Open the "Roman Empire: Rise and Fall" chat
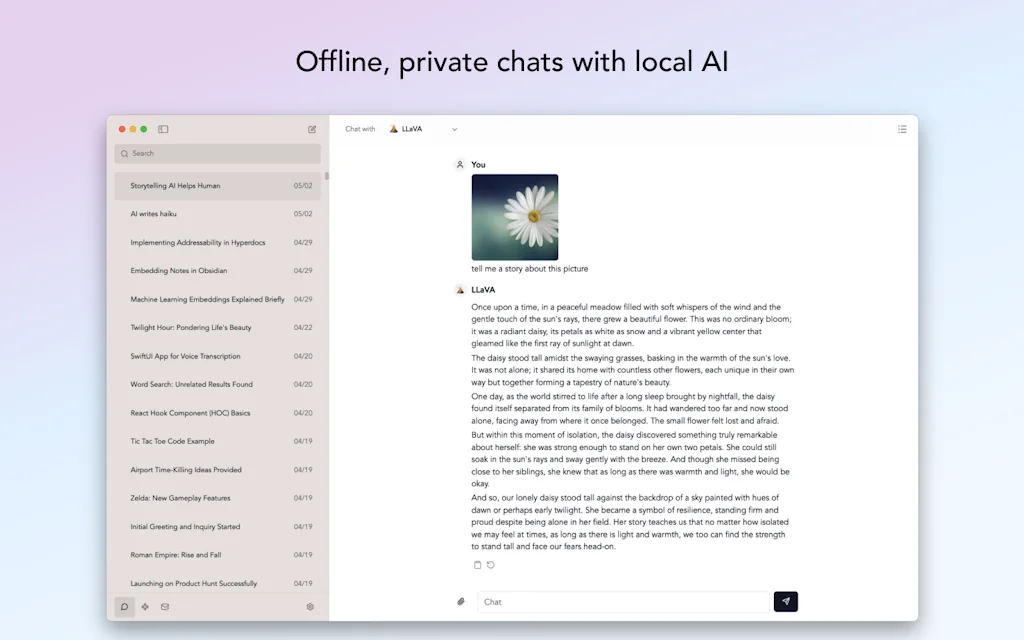This screenshot has height=640, width=1024. (217, 555)
